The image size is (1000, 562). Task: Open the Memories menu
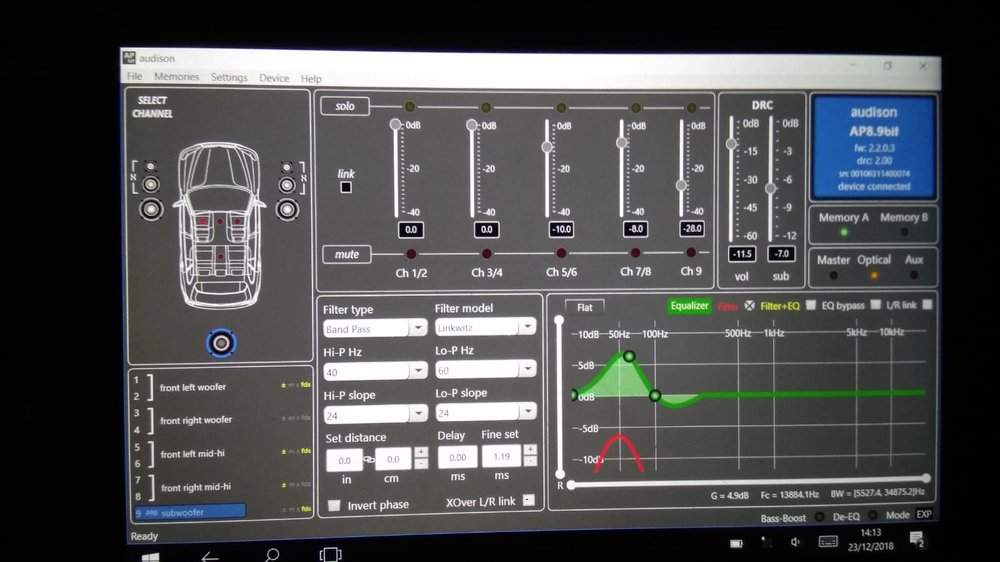(x=177, y=77)
